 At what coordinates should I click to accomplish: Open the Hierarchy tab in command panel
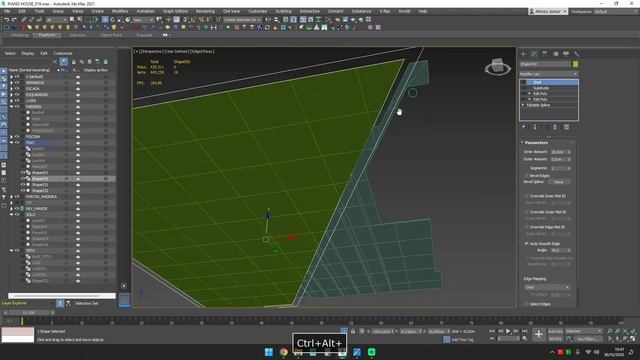tap(544, 54)
